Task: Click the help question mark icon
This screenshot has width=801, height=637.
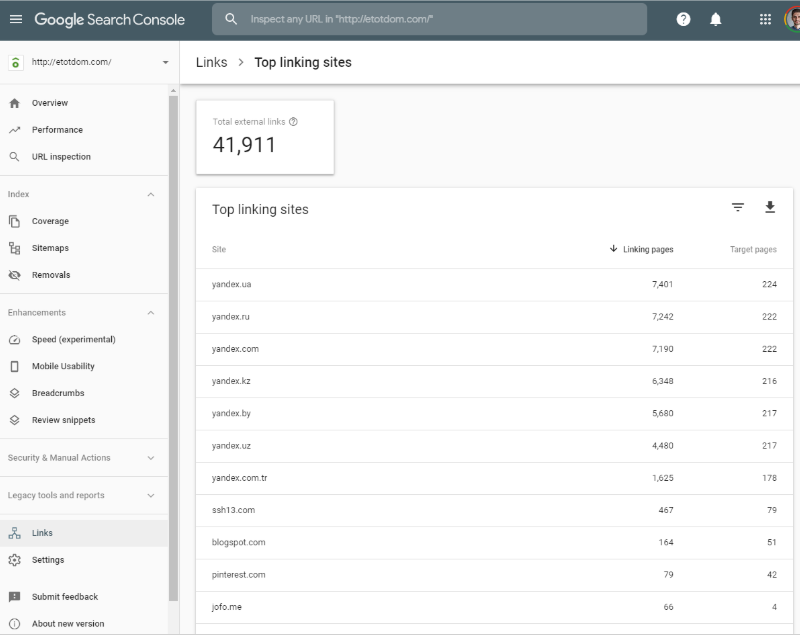Action: point(683,19)
